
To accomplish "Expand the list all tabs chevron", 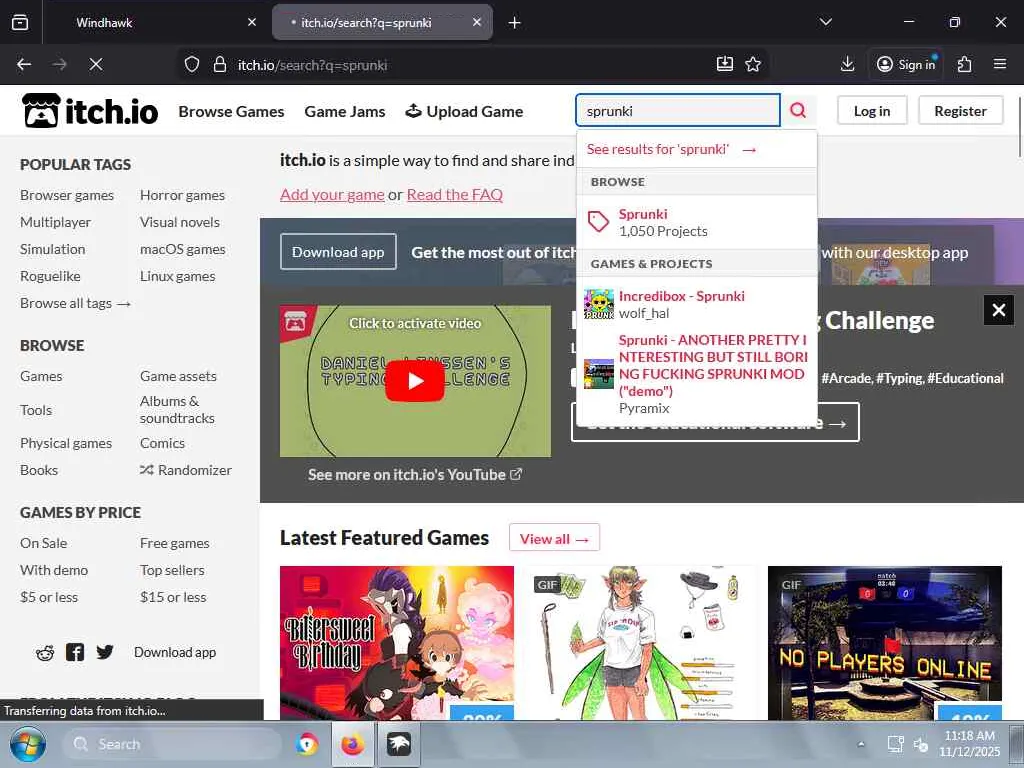I will pos(825,22).
